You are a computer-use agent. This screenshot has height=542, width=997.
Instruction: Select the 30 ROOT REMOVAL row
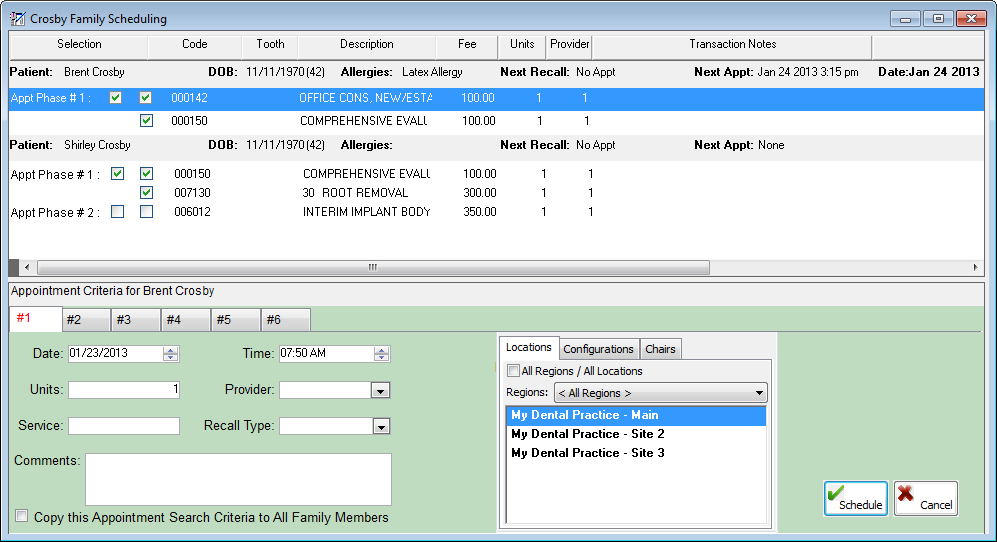click(497, 193)
